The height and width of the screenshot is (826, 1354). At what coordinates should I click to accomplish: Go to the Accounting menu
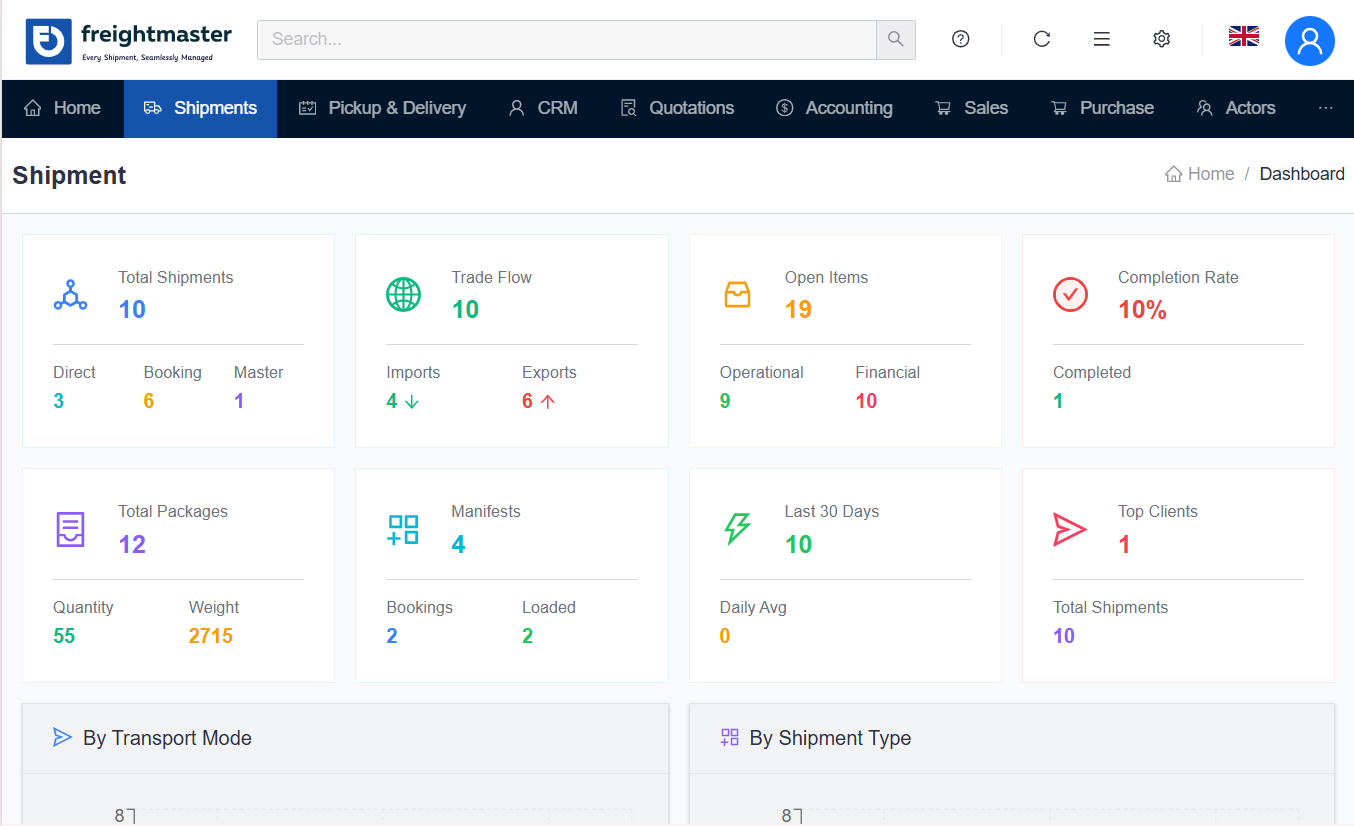tap(834, 108)
